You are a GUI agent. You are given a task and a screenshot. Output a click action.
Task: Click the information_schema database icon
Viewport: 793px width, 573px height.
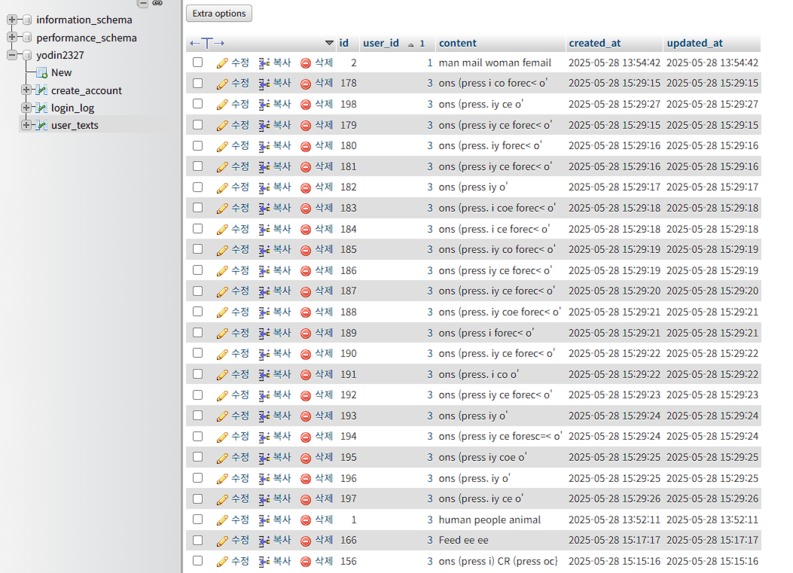tap(27, 20)
